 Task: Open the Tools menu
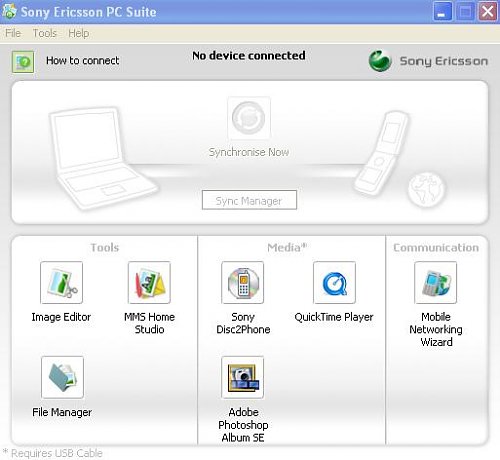point(45,33)
